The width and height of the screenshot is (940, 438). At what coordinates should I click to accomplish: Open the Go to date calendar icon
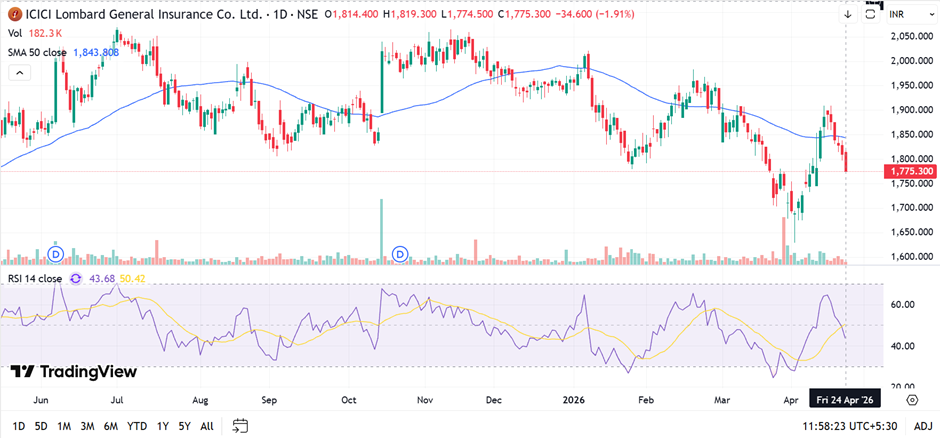240,425
